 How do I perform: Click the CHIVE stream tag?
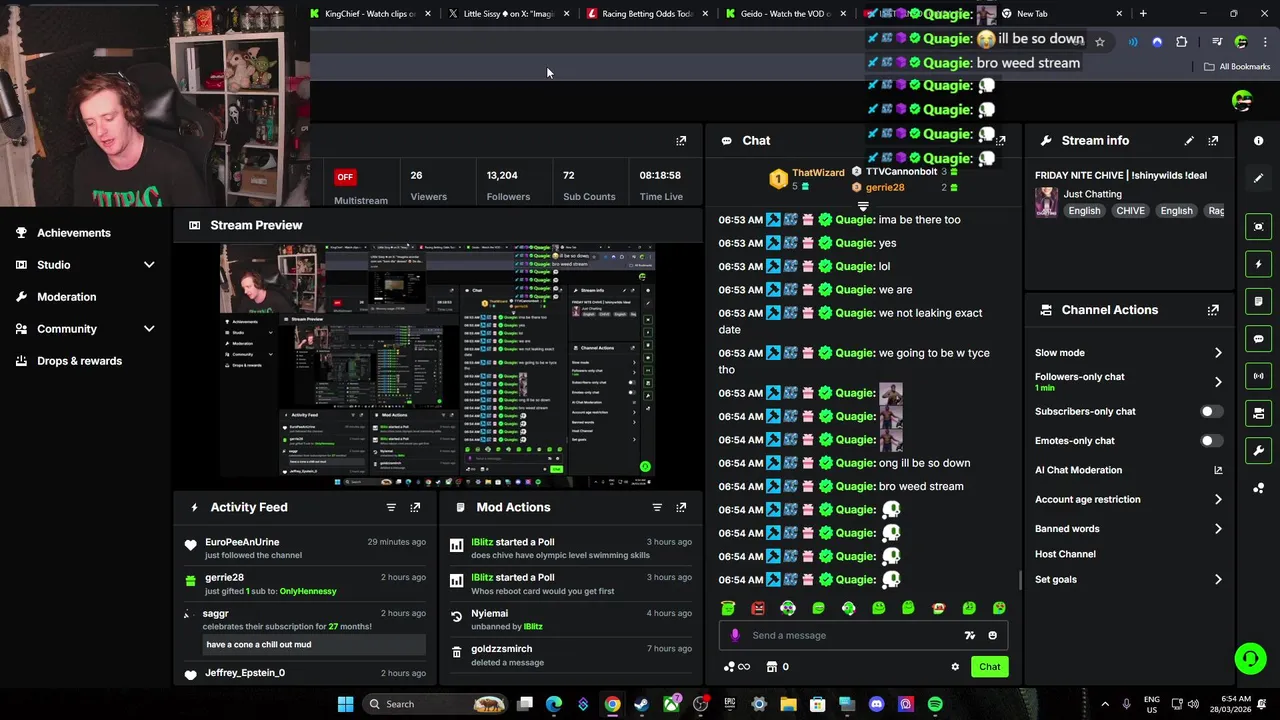coord(1130,211)
